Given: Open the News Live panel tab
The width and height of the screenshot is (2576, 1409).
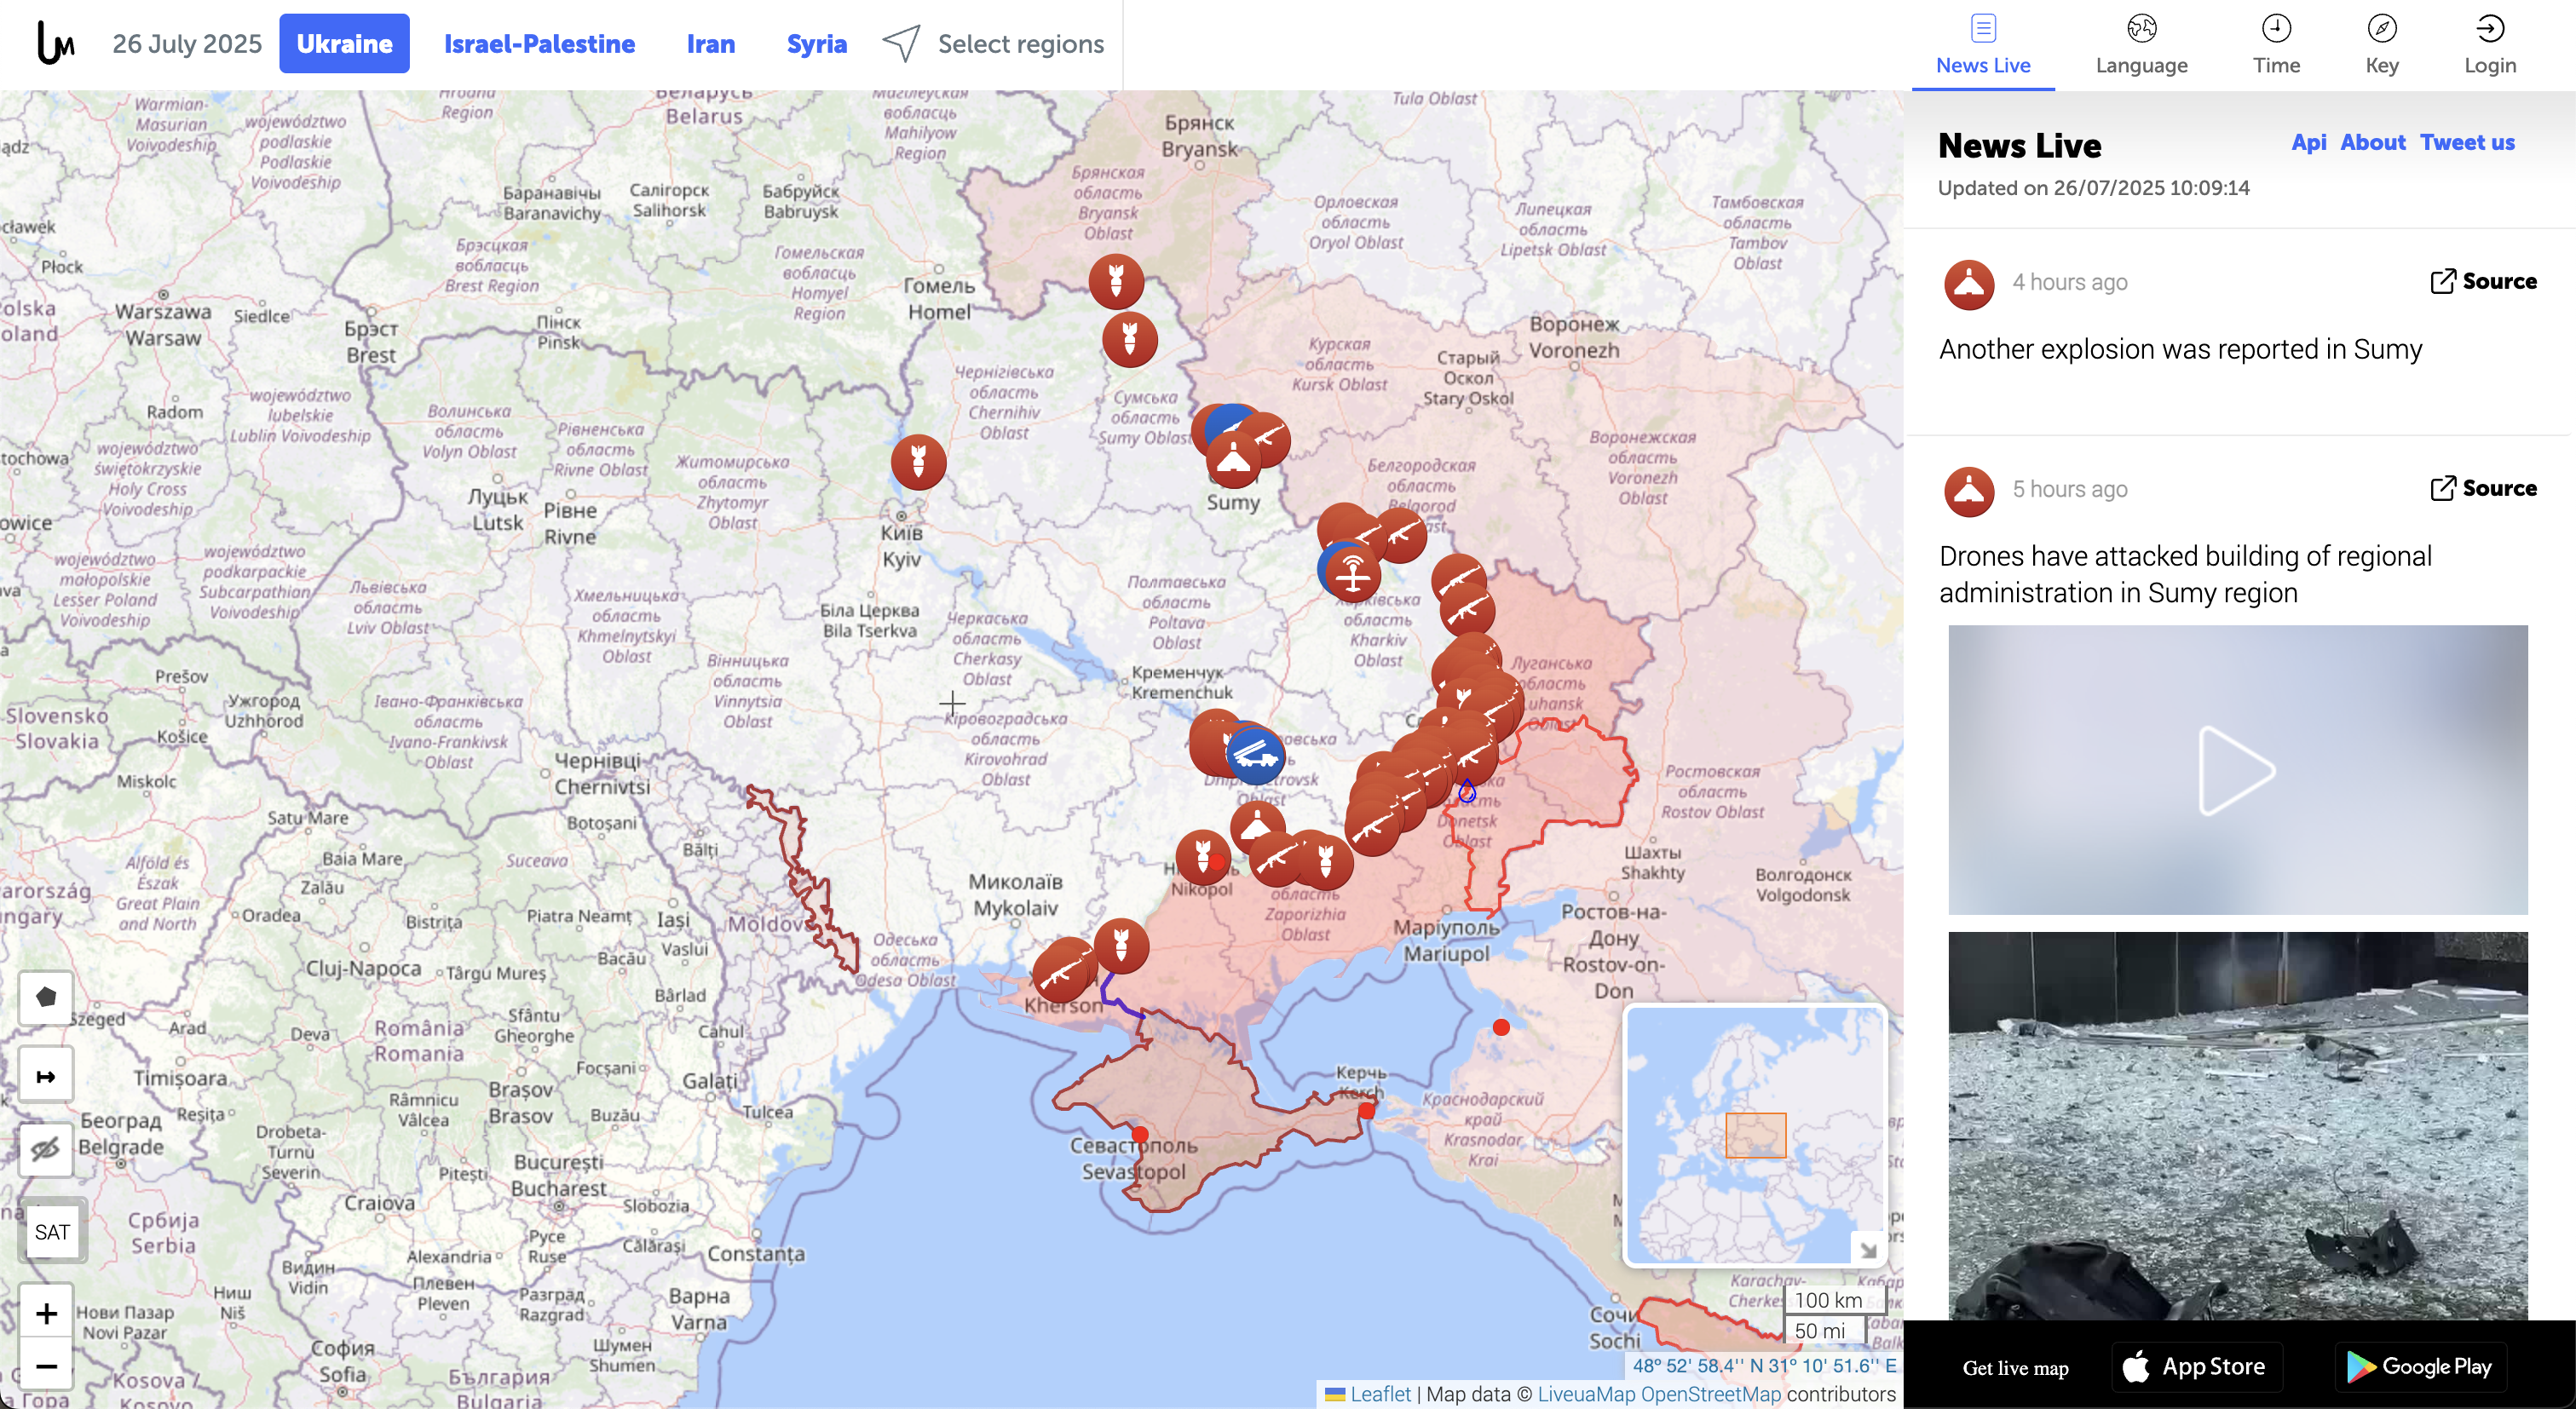Looking at the screenshot, I should tap(1983, 45).
